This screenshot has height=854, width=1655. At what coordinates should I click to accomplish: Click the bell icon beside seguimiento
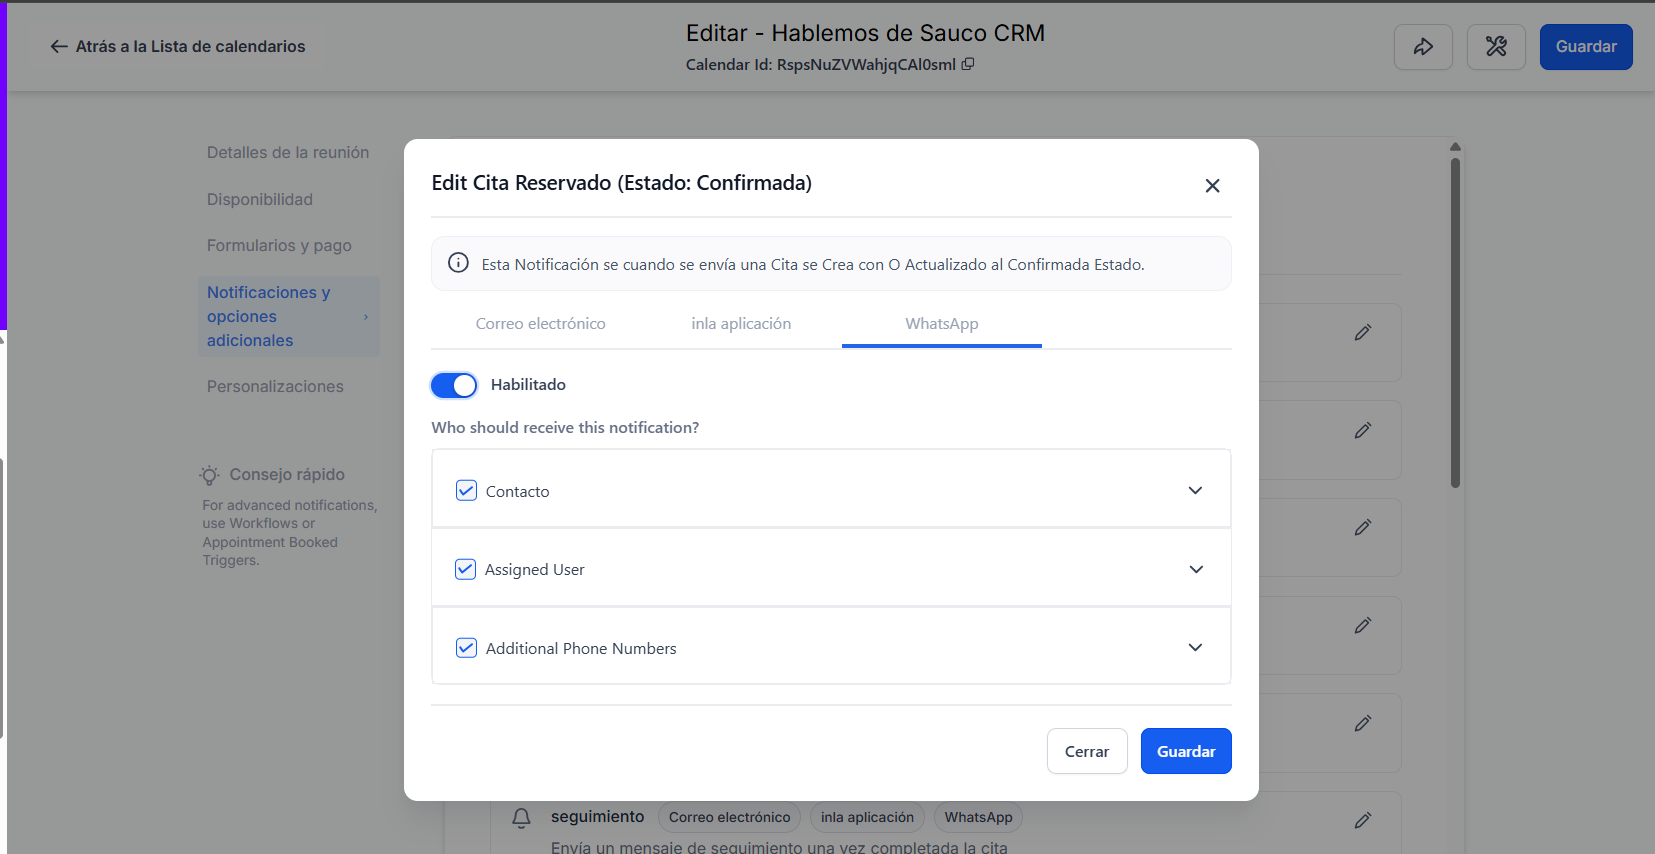point(521,818)
